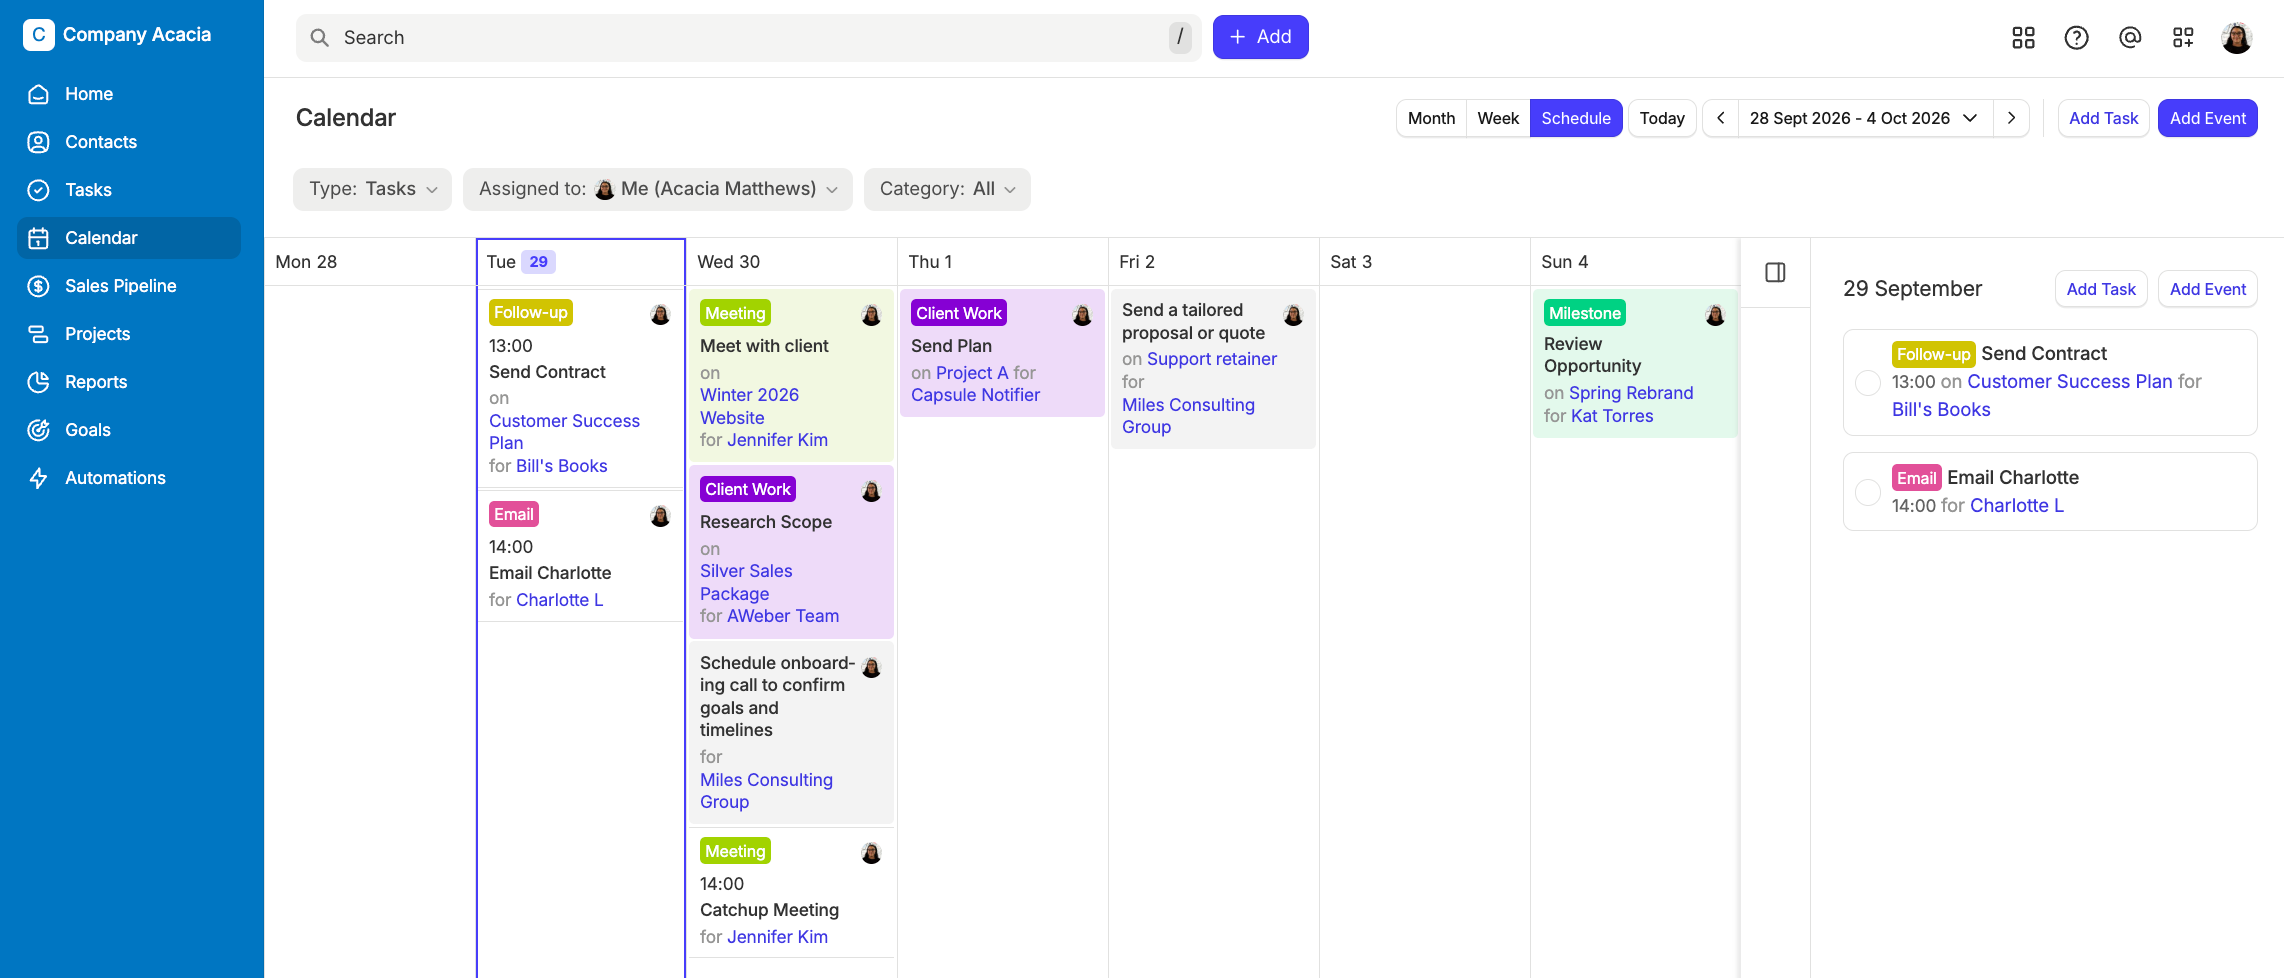
Task: Select the Schedule view tab
Action: pyautogui.click(x=1576, y=118)
